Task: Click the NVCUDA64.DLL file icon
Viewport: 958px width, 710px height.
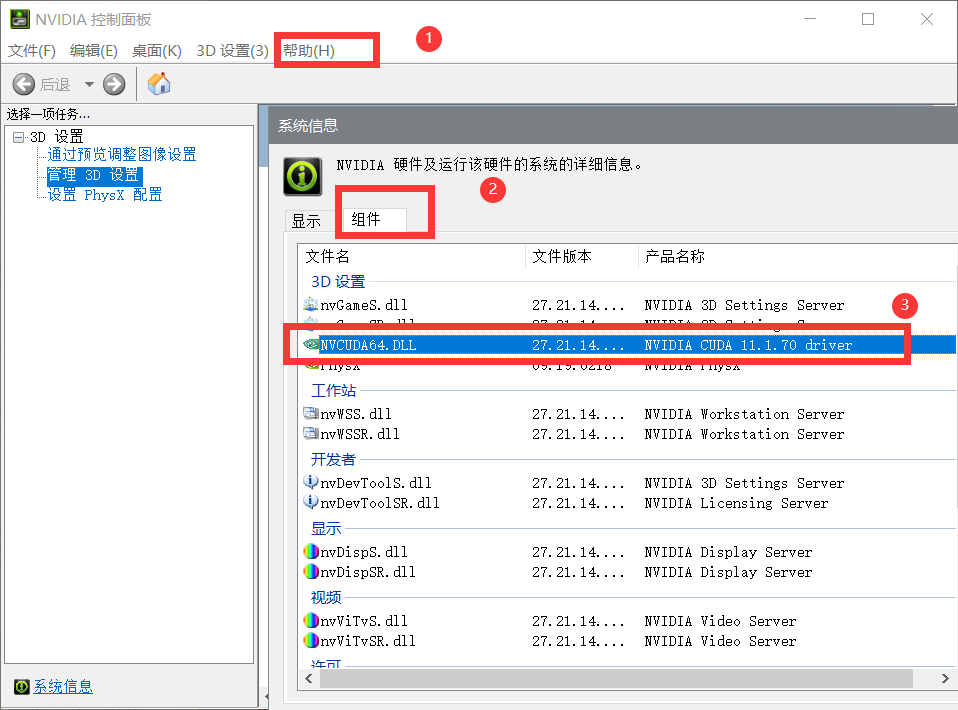Action: (311, 343)
